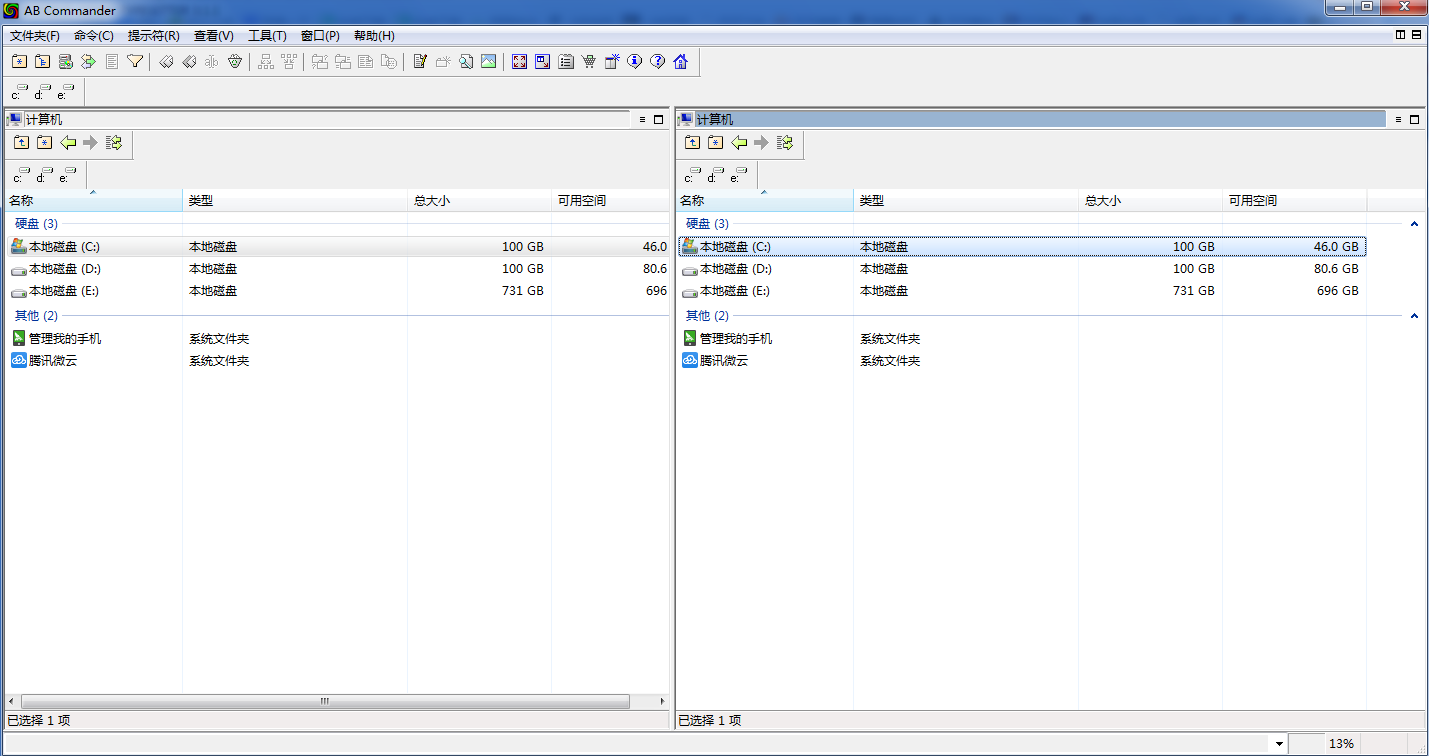Open the 工具(T) menu
Screen dimensions: 1429x756
coord(267,36)
